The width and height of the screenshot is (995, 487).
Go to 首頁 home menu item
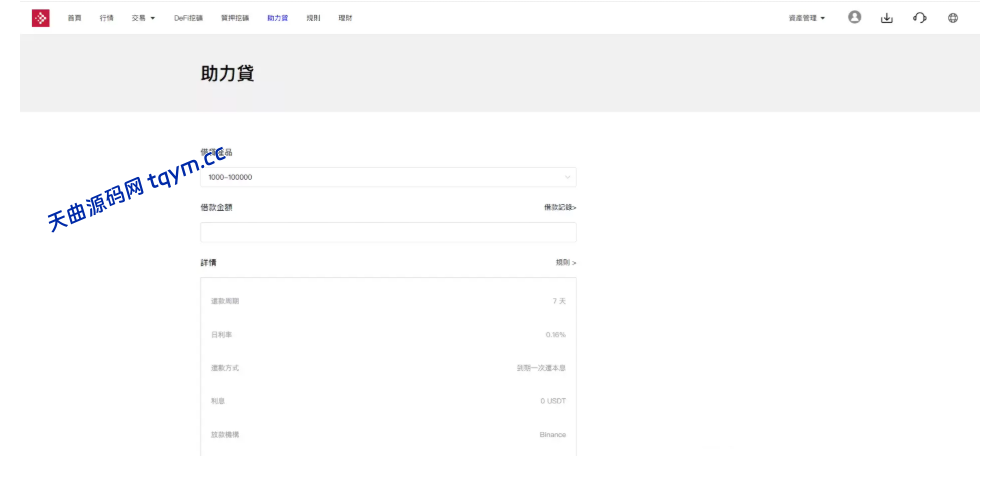[x=74, y=18]
